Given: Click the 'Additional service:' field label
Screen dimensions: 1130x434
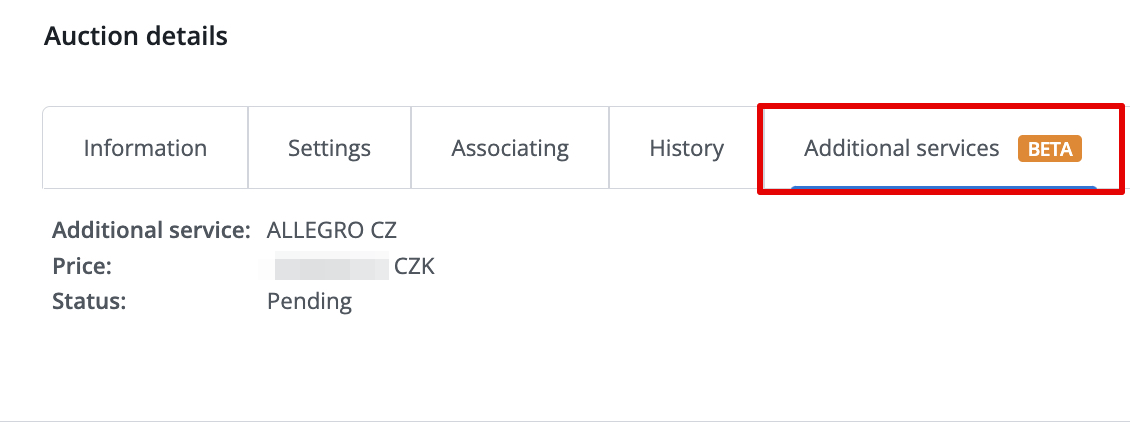Looking at the screenshot, I should tap(151, 231).
